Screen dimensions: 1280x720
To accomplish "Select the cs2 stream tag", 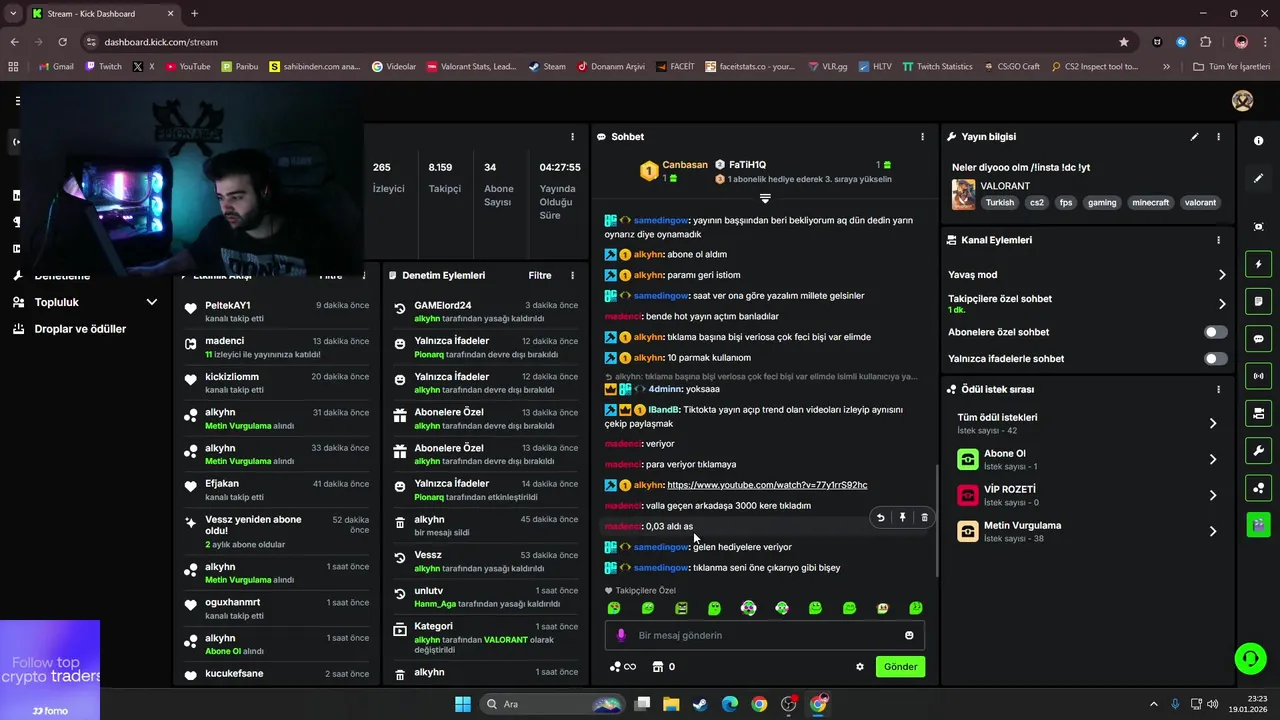I will click(x=1037, y=202).
